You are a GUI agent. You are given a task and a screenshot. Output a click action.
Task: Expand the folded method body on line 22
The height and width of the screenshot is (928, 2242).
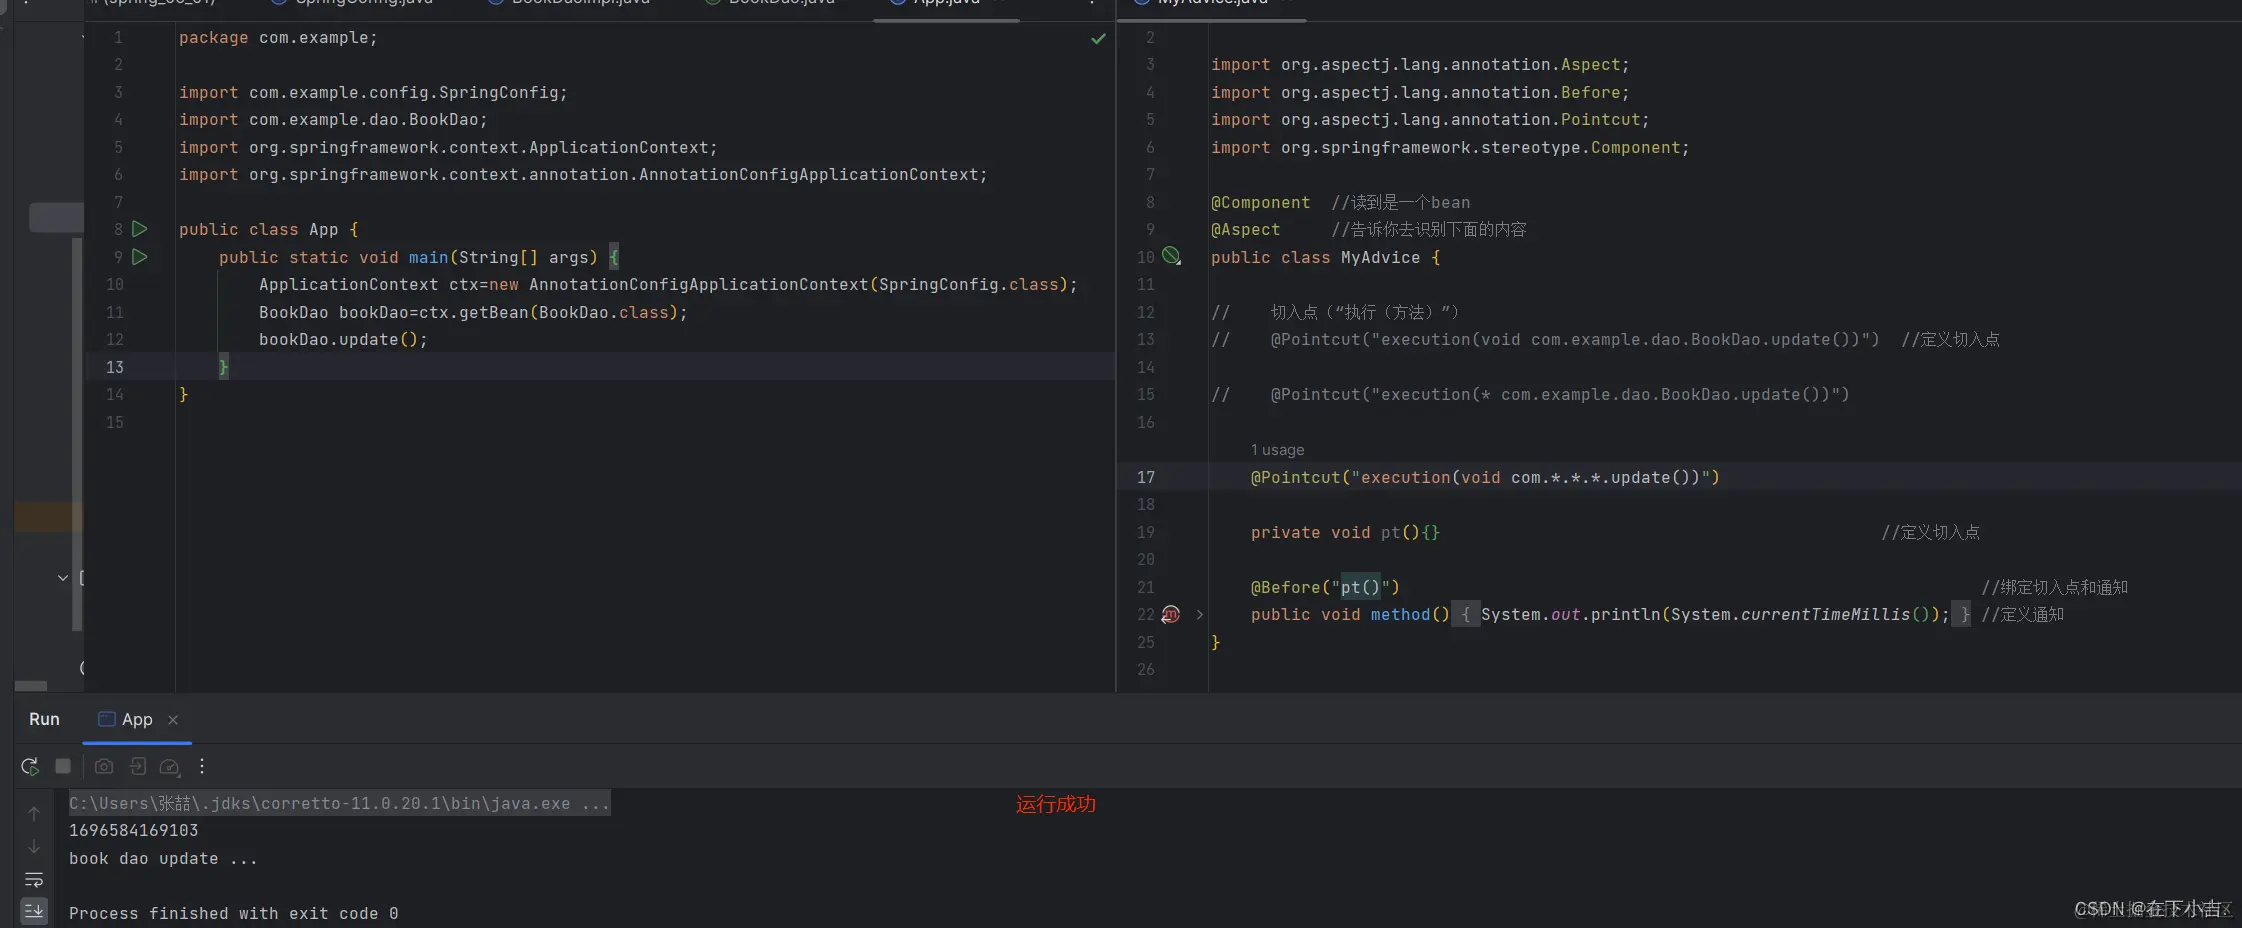(x=1199, y=614)
